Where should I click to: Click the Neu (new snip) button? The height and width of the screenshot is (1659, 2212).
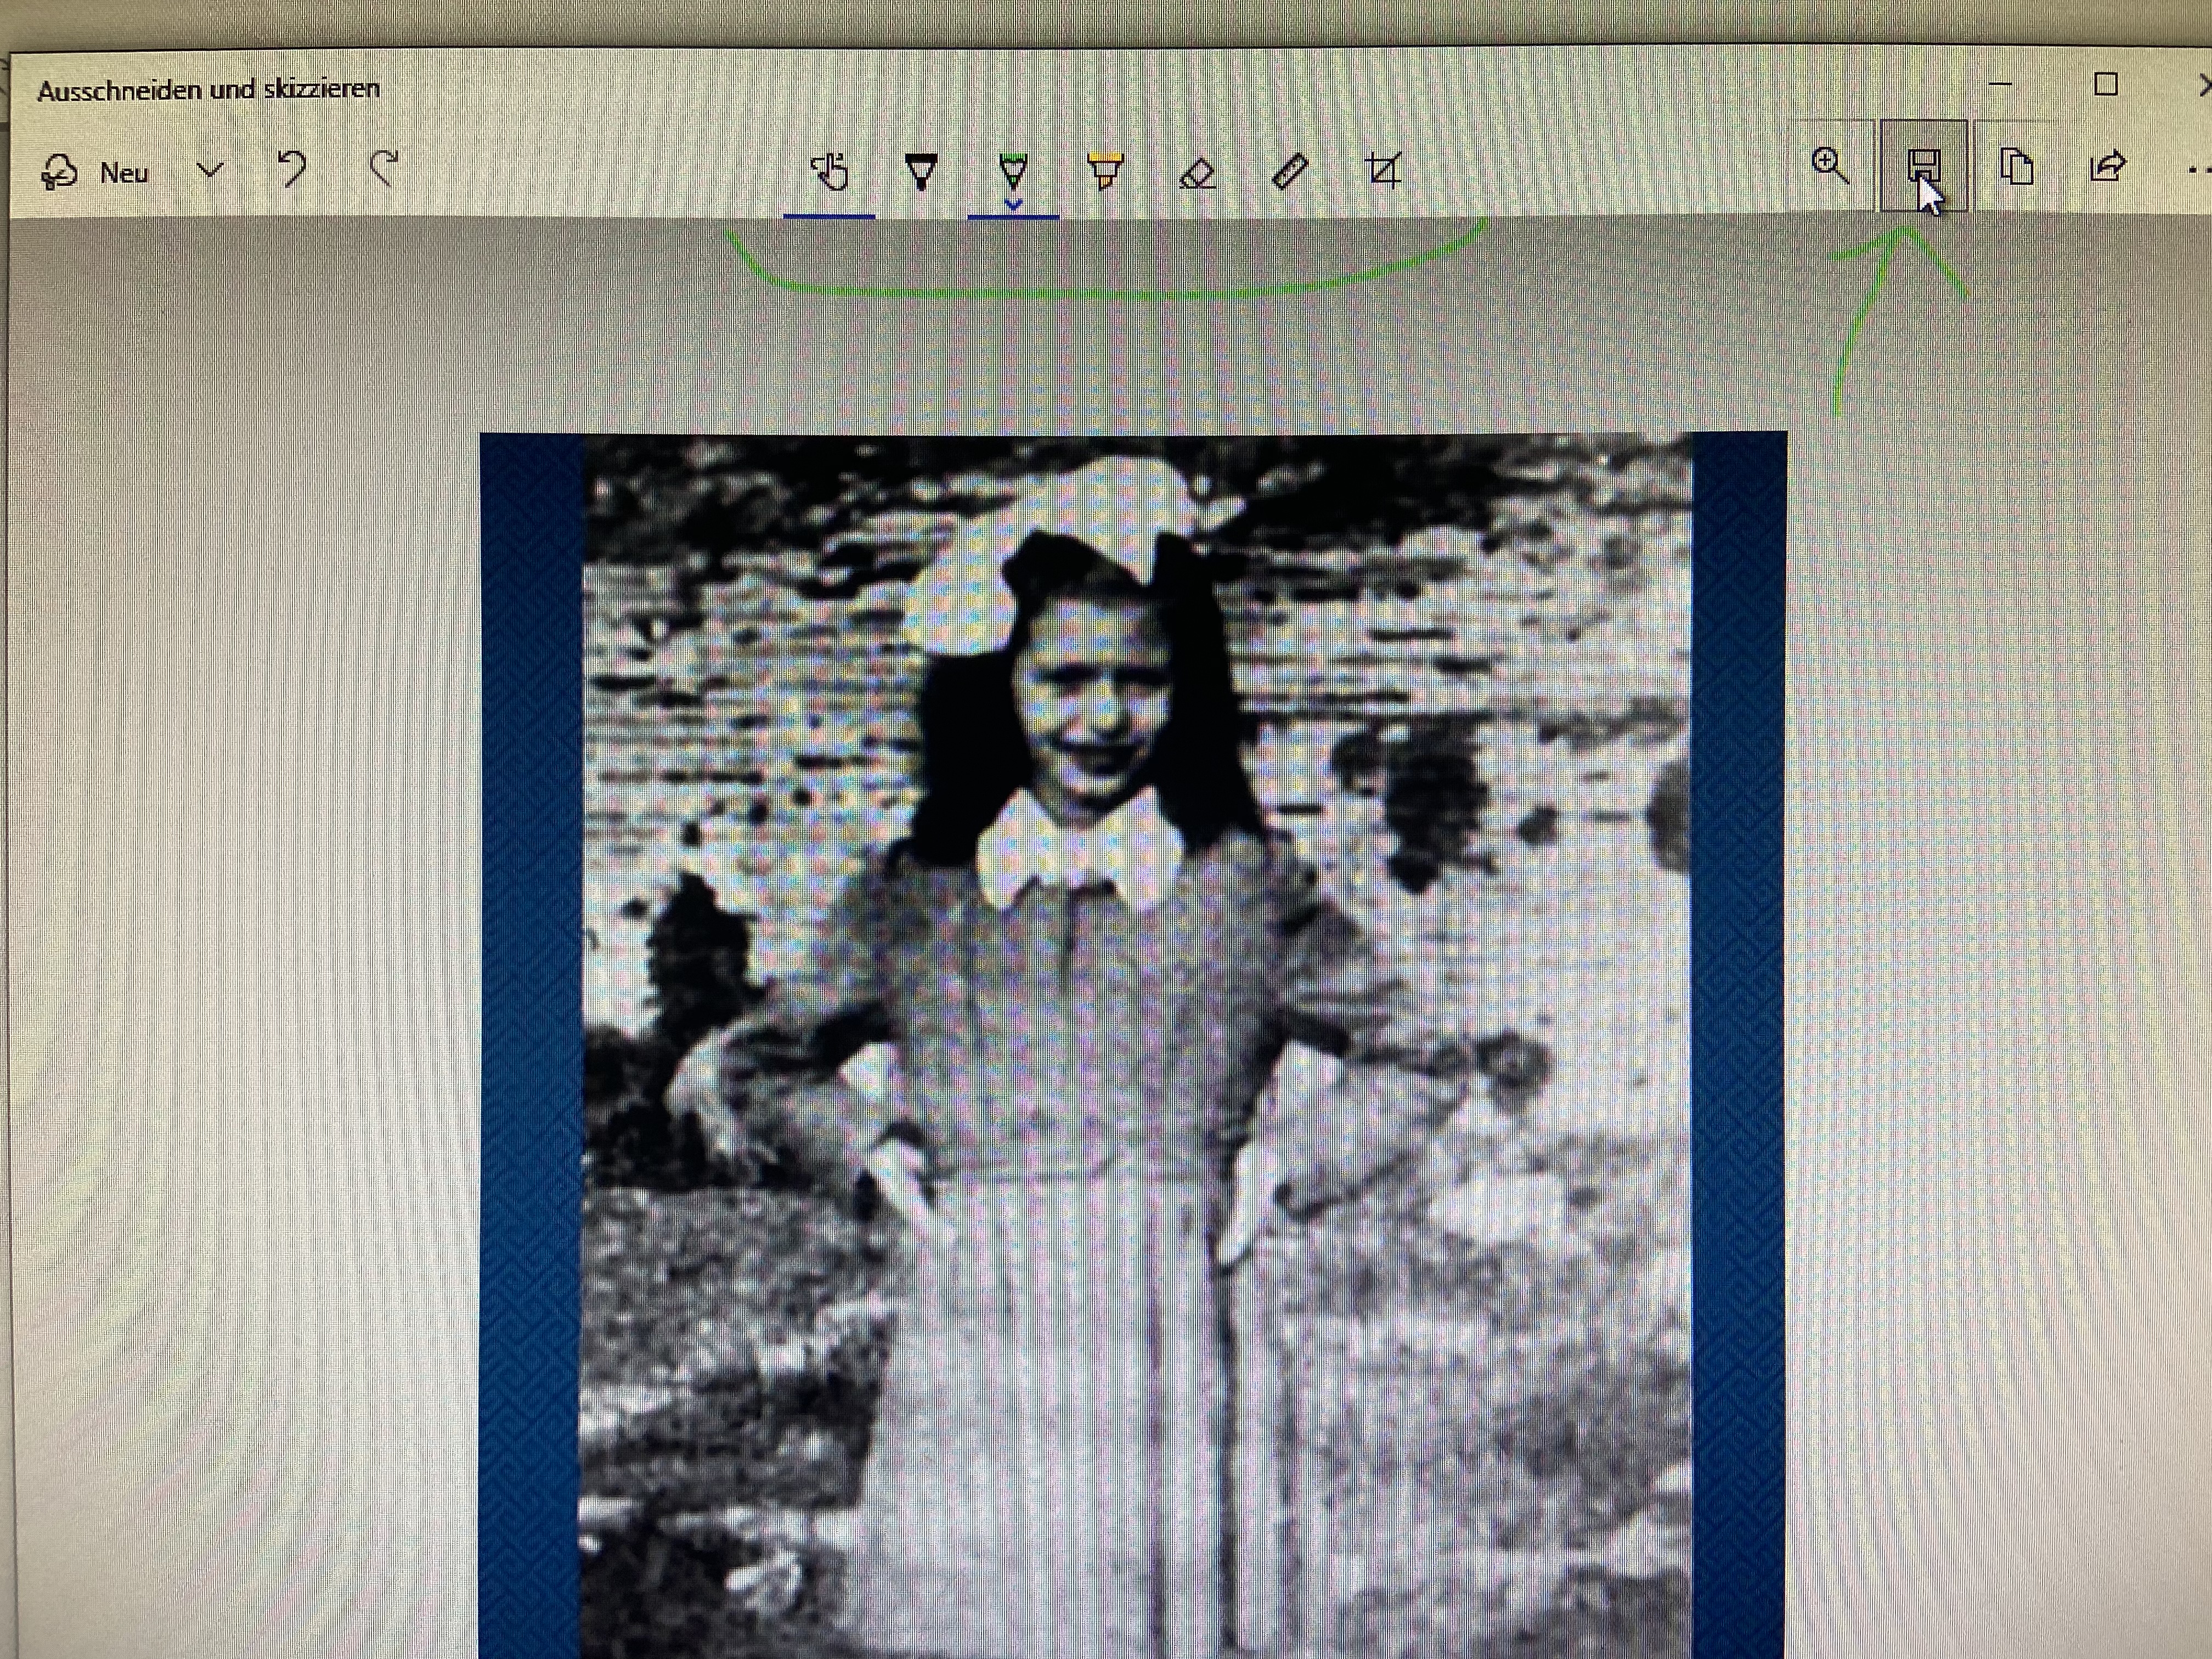pyautogui.click(x=94, y=173)
